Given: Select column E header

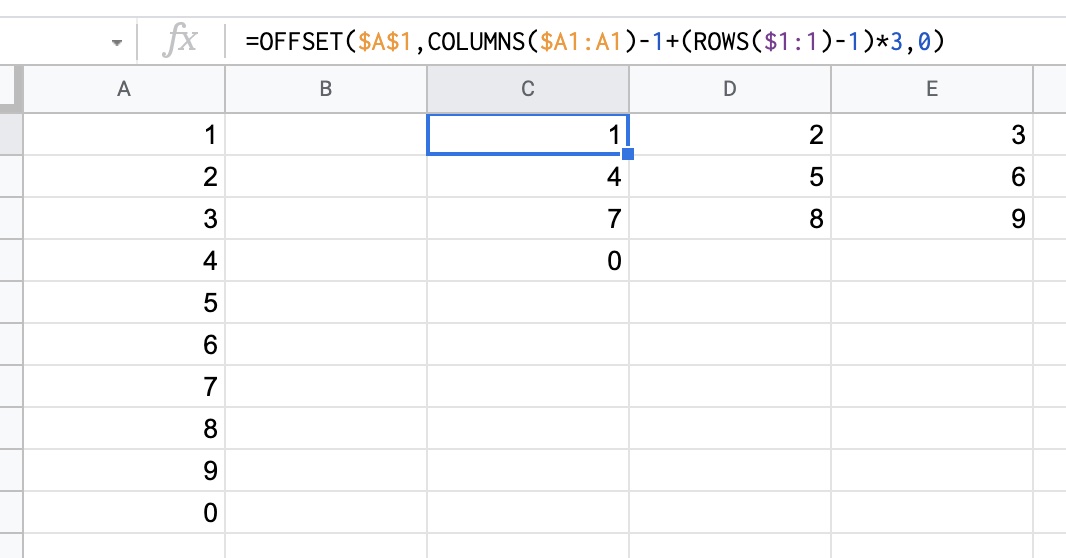Looking at the screenshot, I should pyautogui.click(x=931, y=89).
